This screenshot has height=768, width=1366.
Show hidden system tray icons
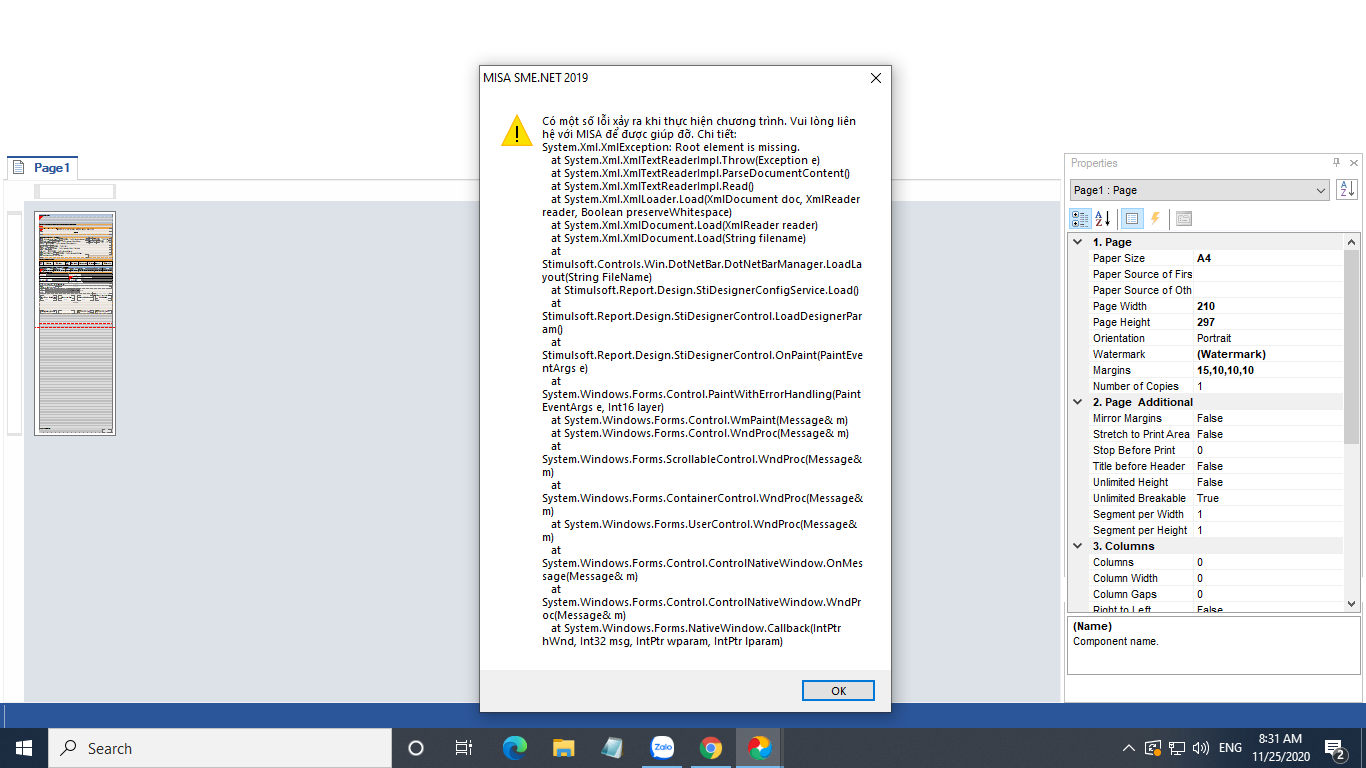(x=1129, y=748)
